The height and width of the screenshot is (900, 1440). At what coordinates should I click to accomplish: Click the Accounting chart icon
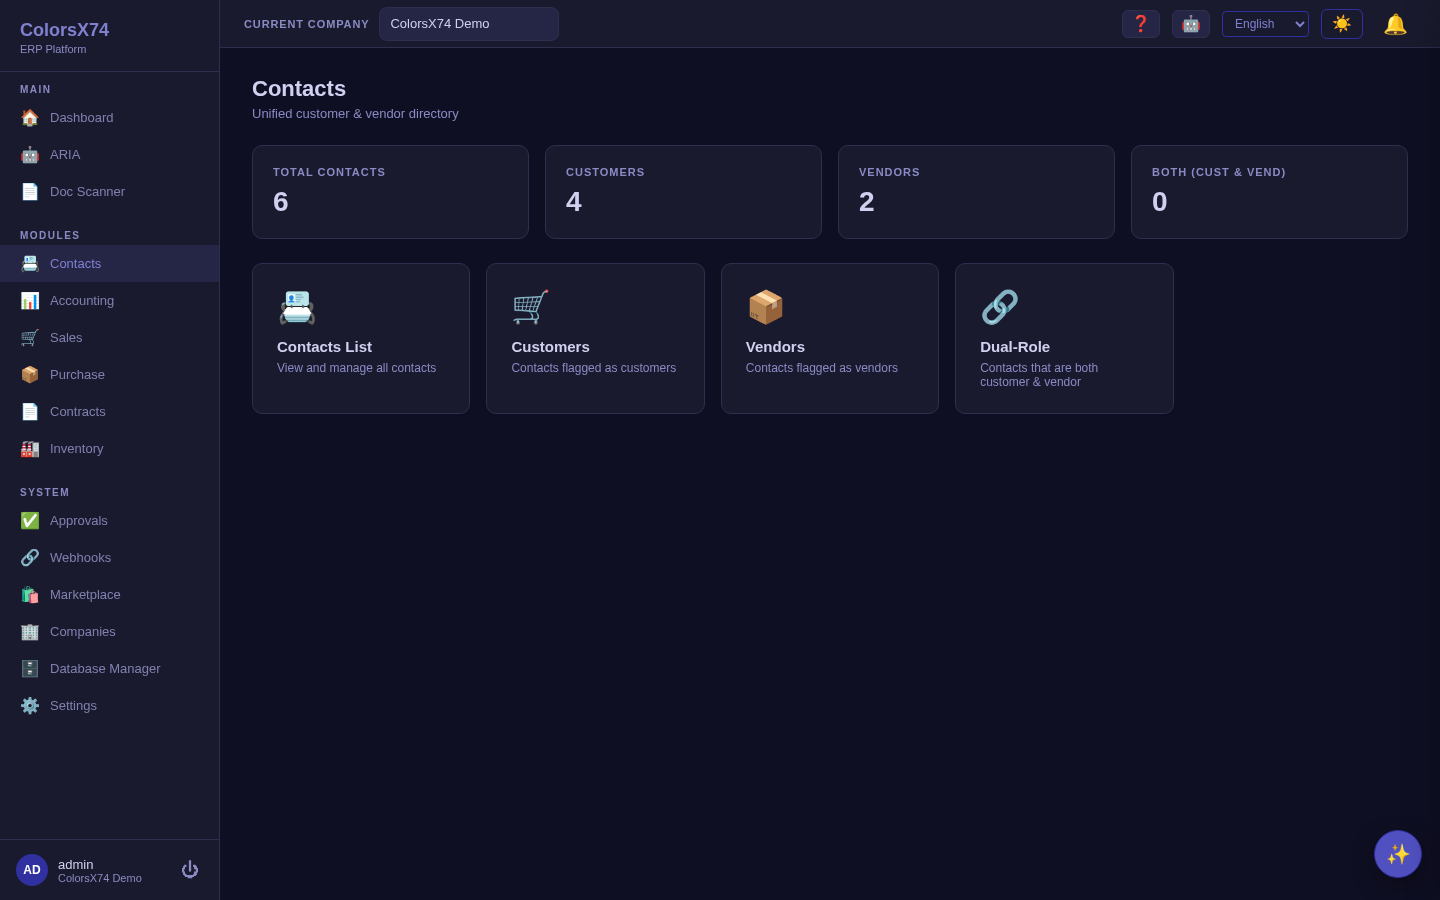[x=30, y=301]
